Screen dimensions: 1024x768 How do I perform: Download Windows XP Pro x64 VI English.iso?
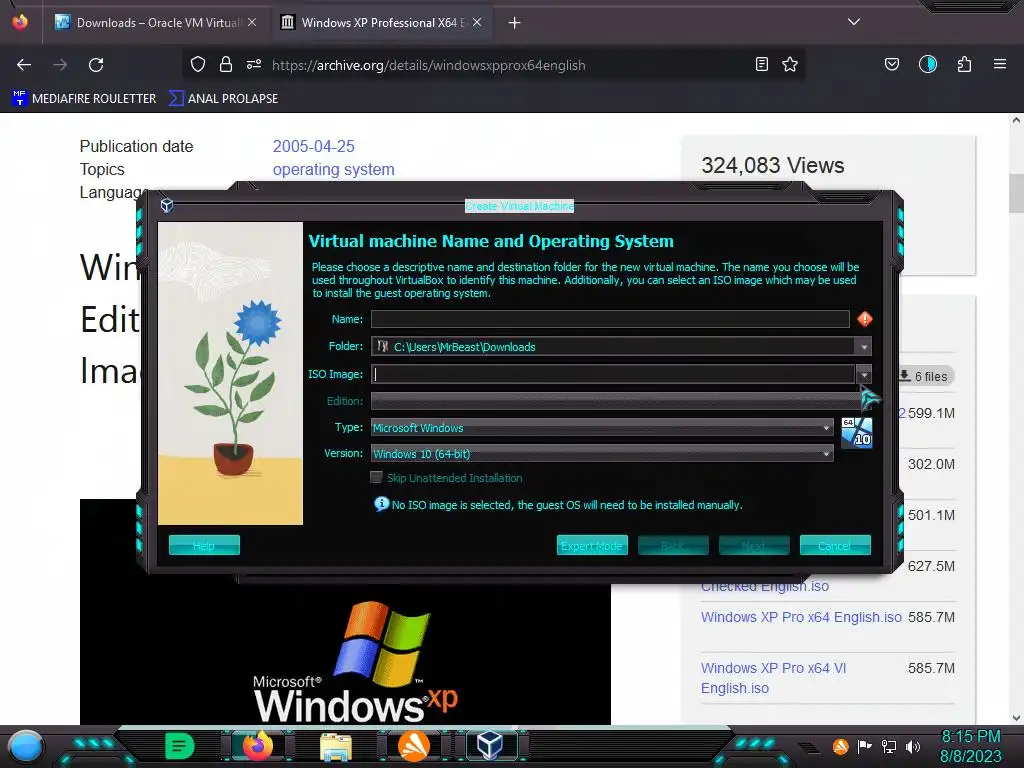(773, 678)
